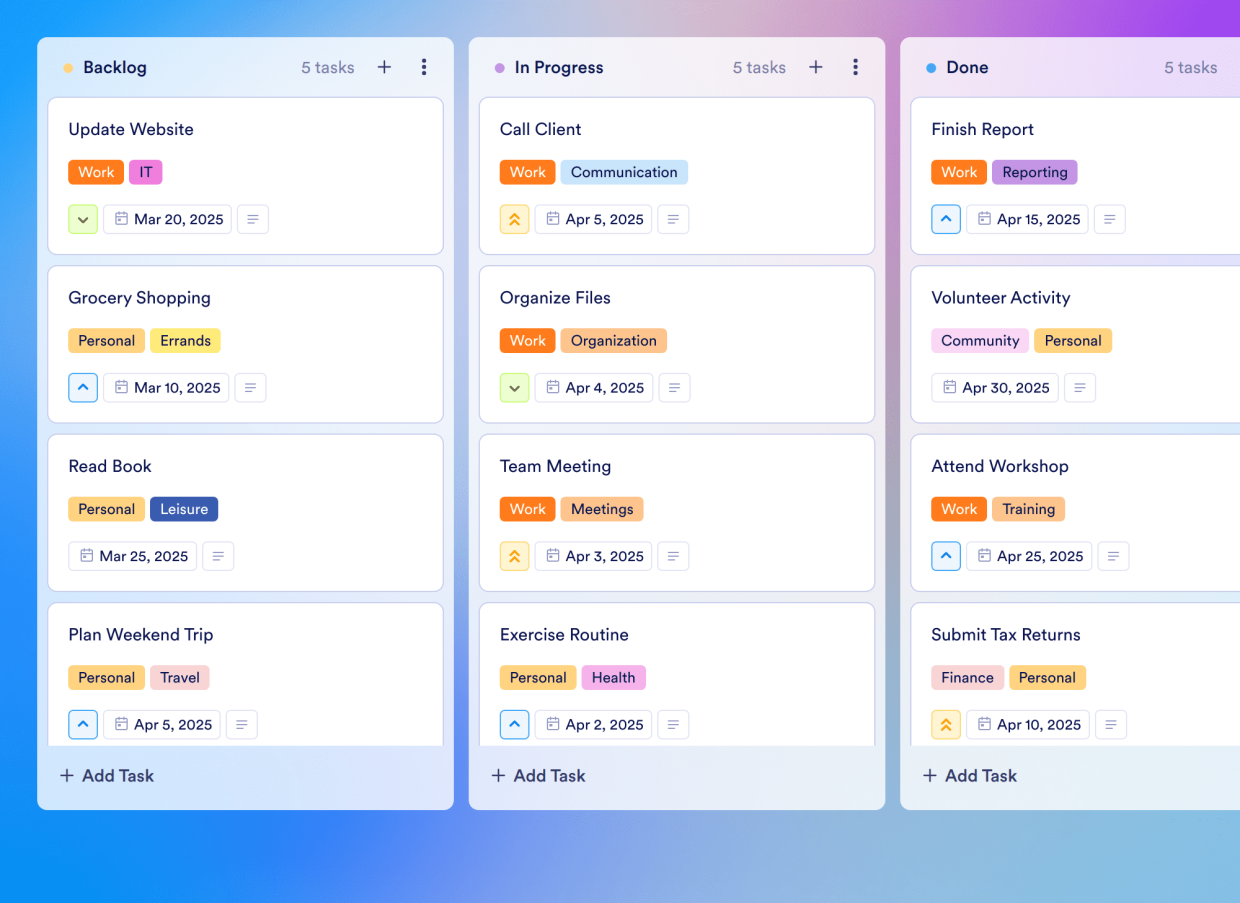Viewport: 1240px width, 903px height.
Task: Click the plus icon in Backlog header
Action: pos(384,67)
